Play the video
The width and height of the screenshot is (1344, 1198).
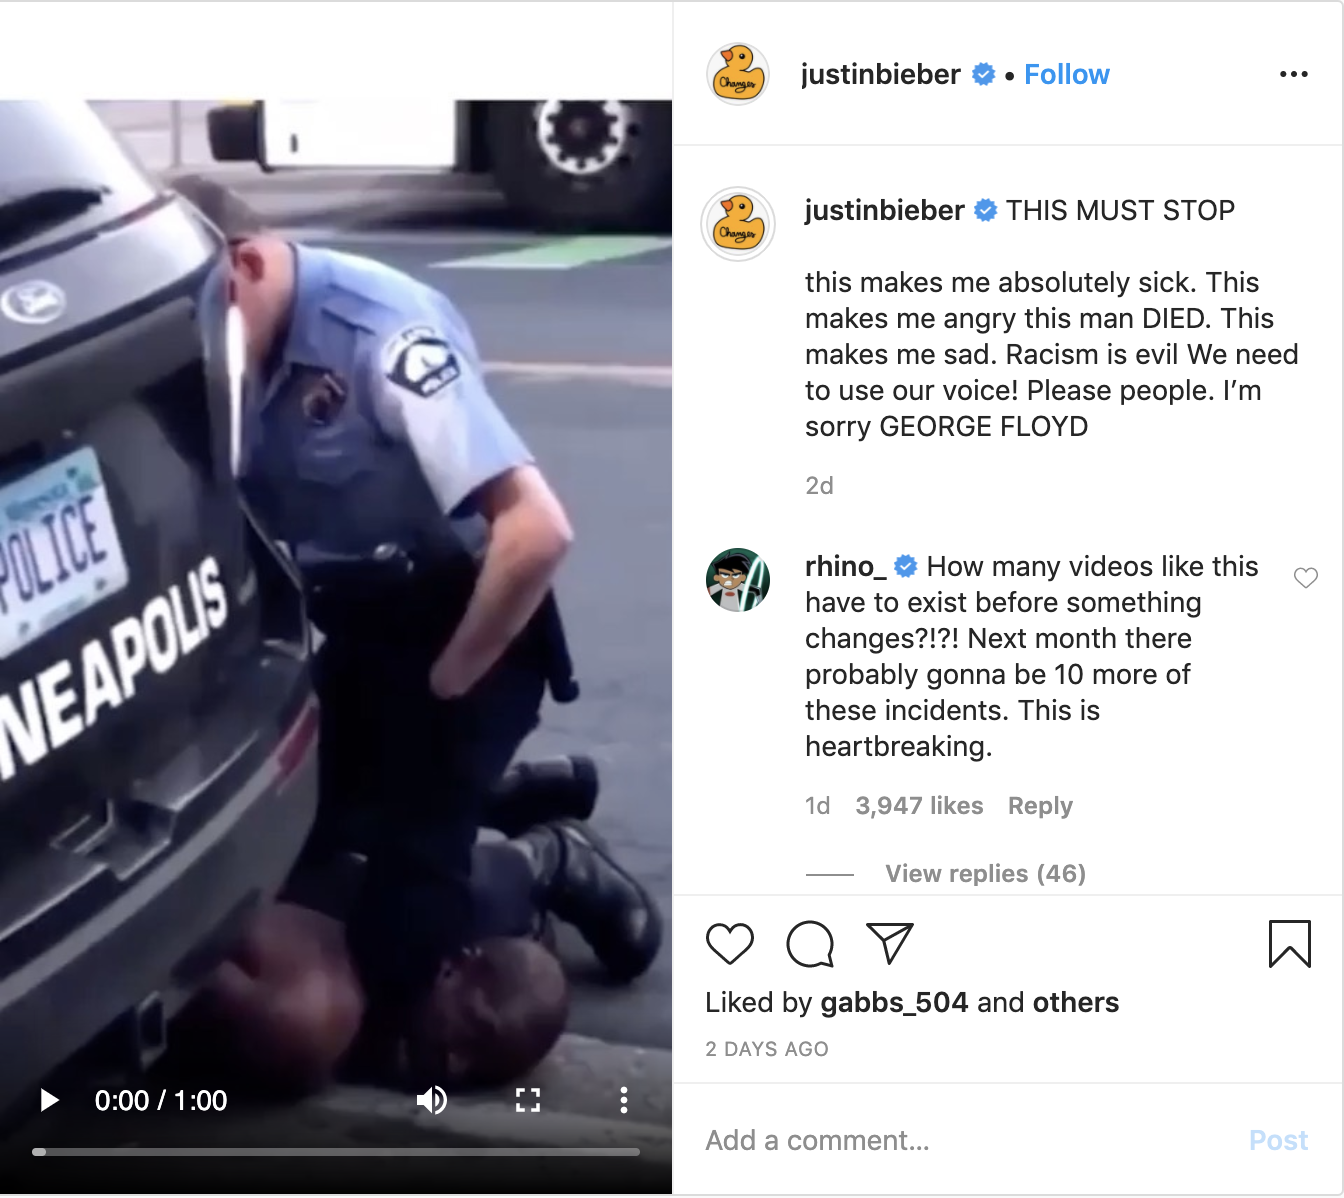[49, 1101]
